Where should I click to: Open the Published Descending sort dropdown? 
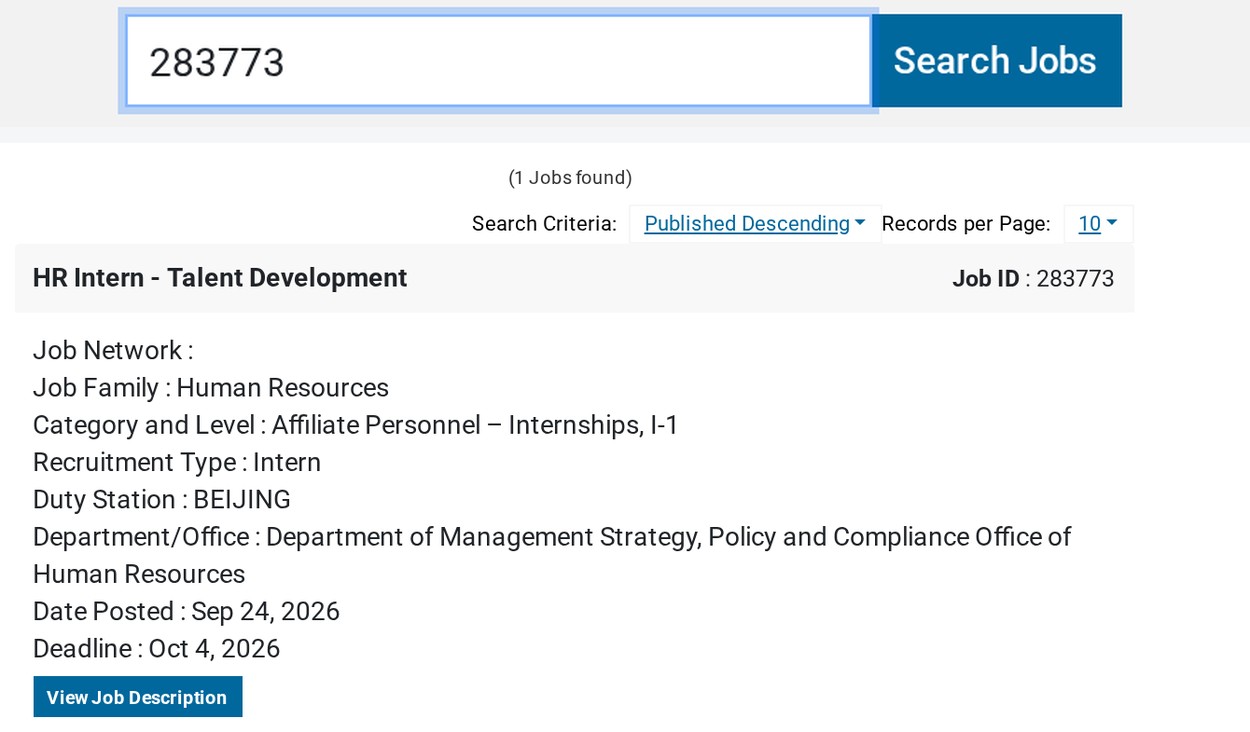tap(755, 224)
